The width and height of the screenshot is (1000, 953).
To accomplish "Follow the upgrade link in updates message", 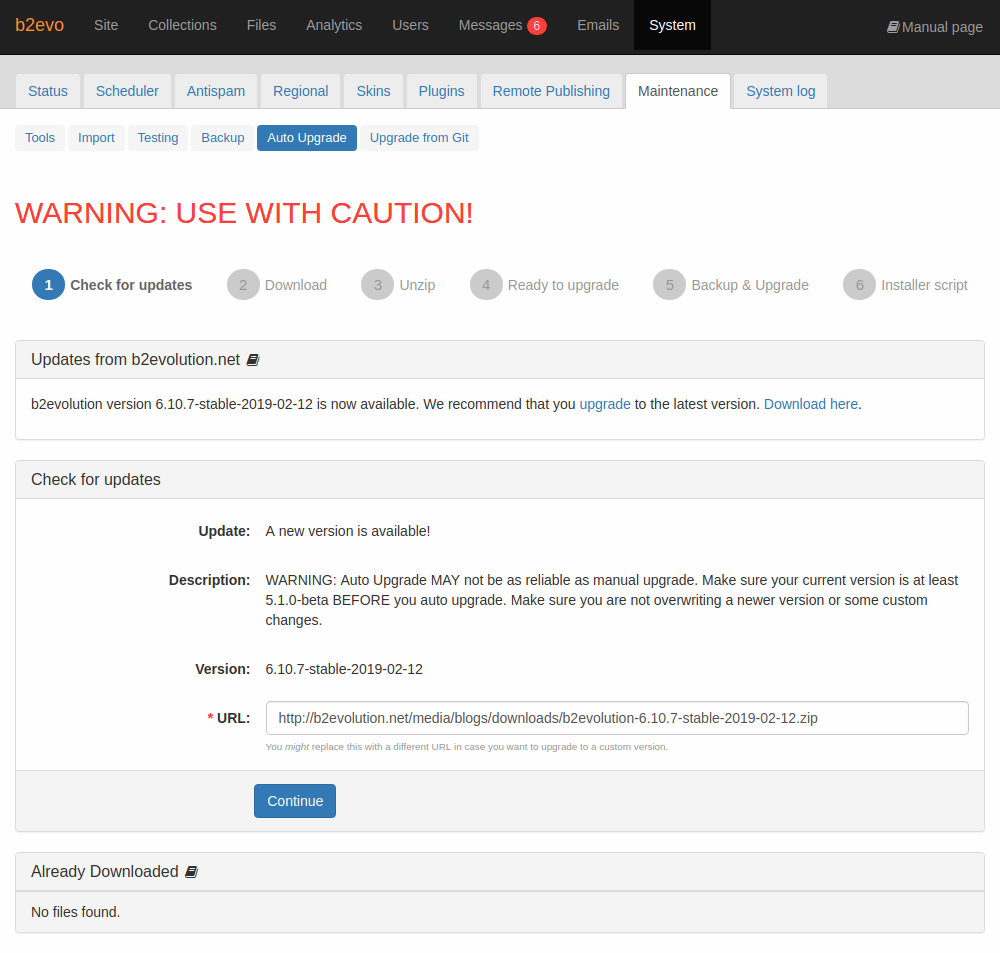I will (605, 404).
